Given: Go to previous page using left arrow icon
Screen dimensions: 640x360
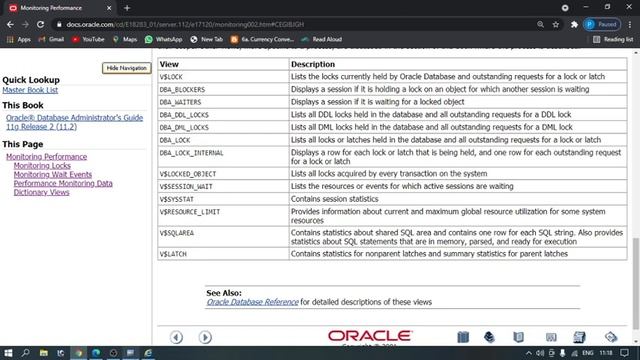Looking at the screenshot, I should click(x=176, y=337).
